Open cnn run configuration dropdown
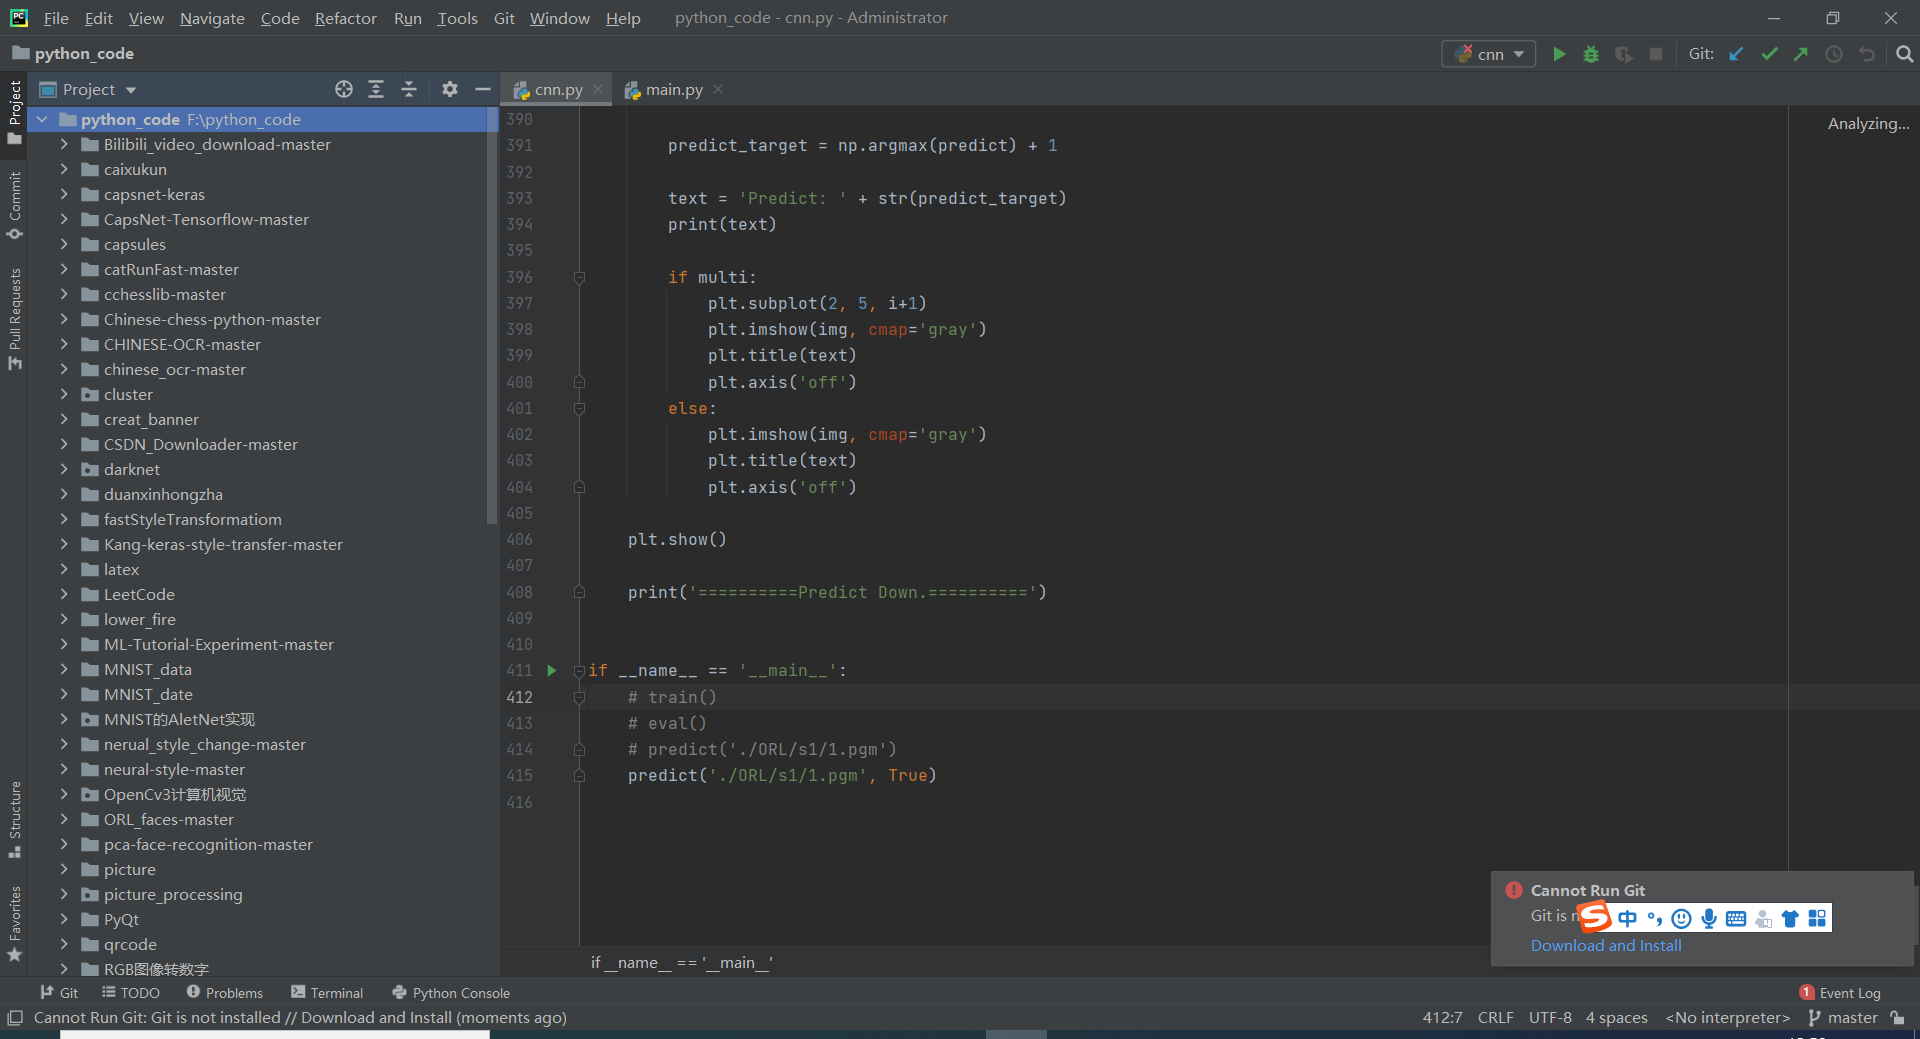The width and height of the screenshot is (1920, 1039). pyautogui.click(x=1488, y=54)
